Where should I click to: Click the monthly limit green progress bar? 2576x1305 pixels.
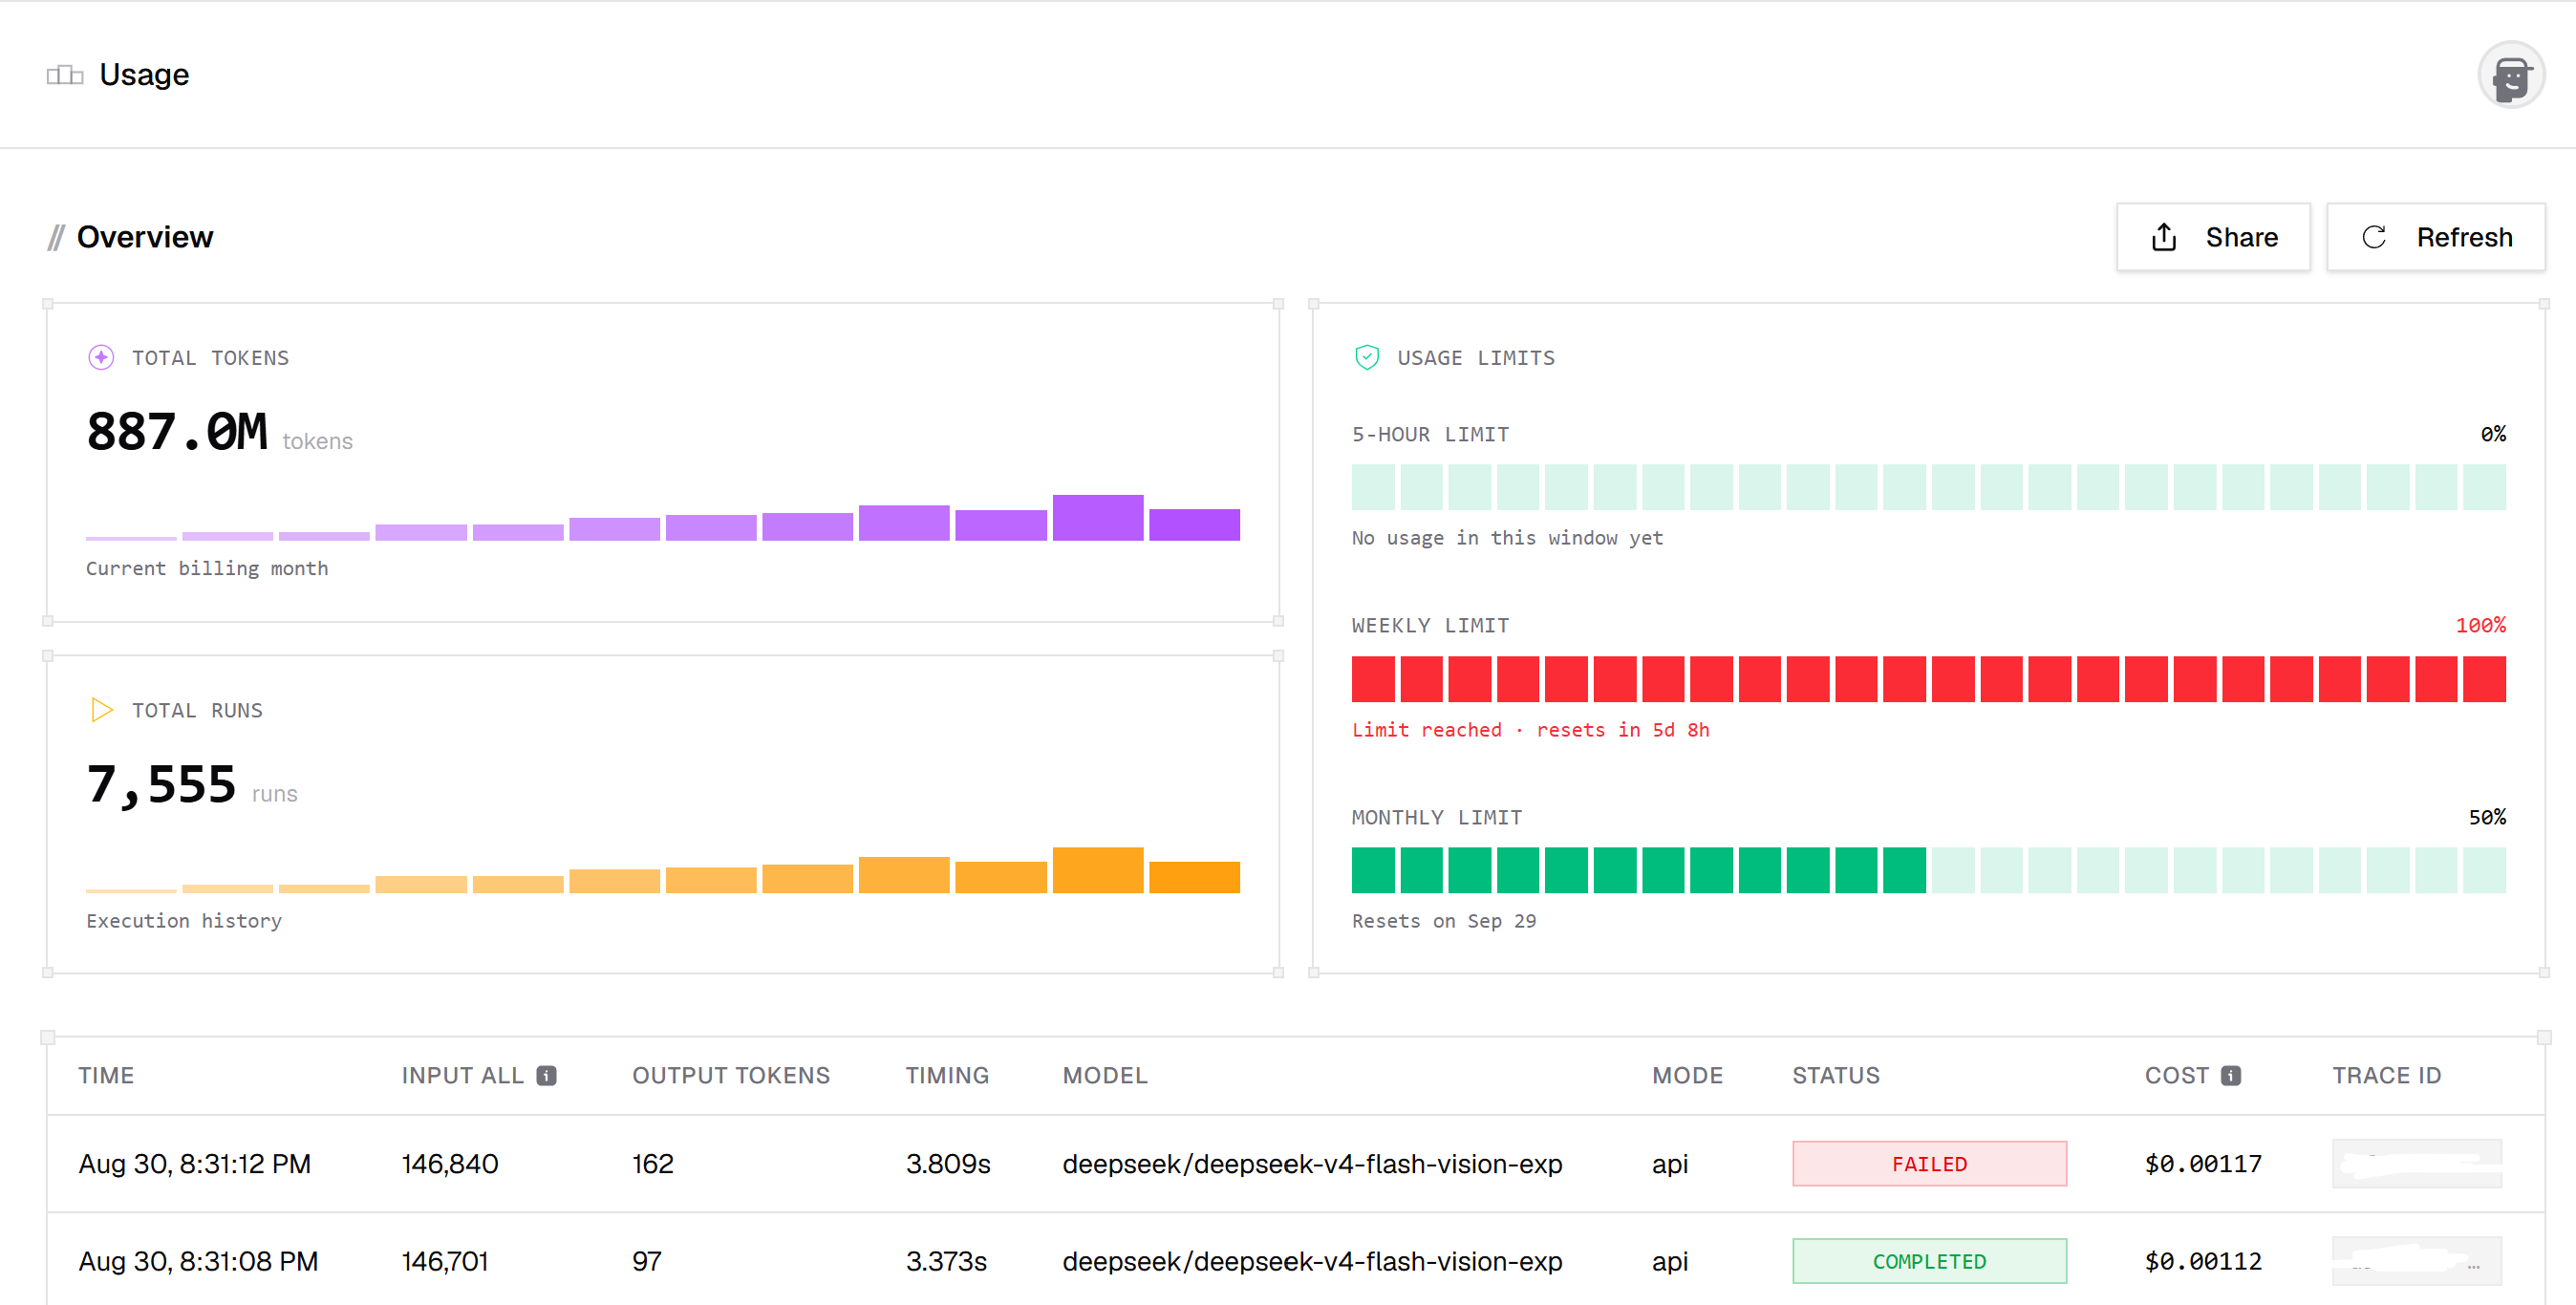(1928, 870)
